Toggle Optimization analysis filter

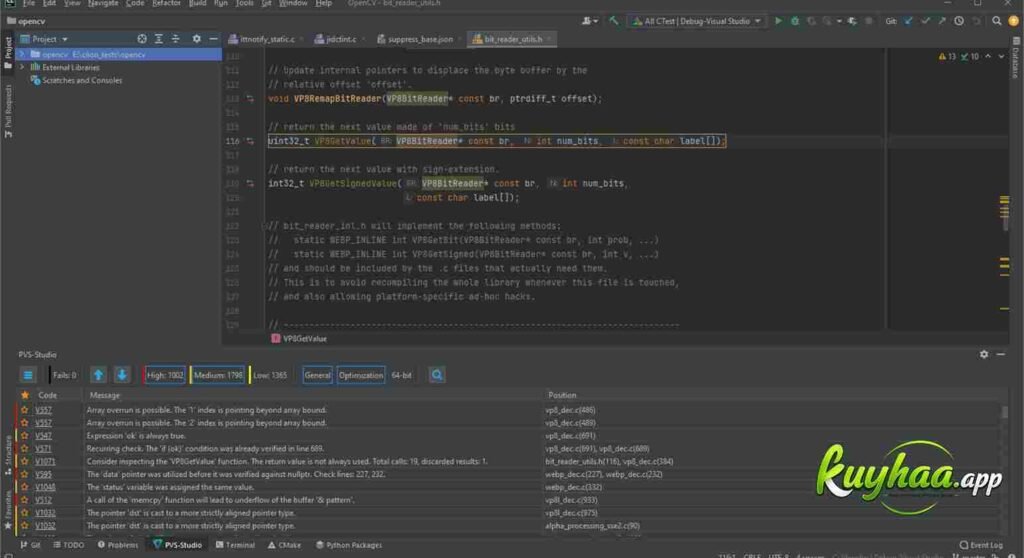(x=360, y=375)
